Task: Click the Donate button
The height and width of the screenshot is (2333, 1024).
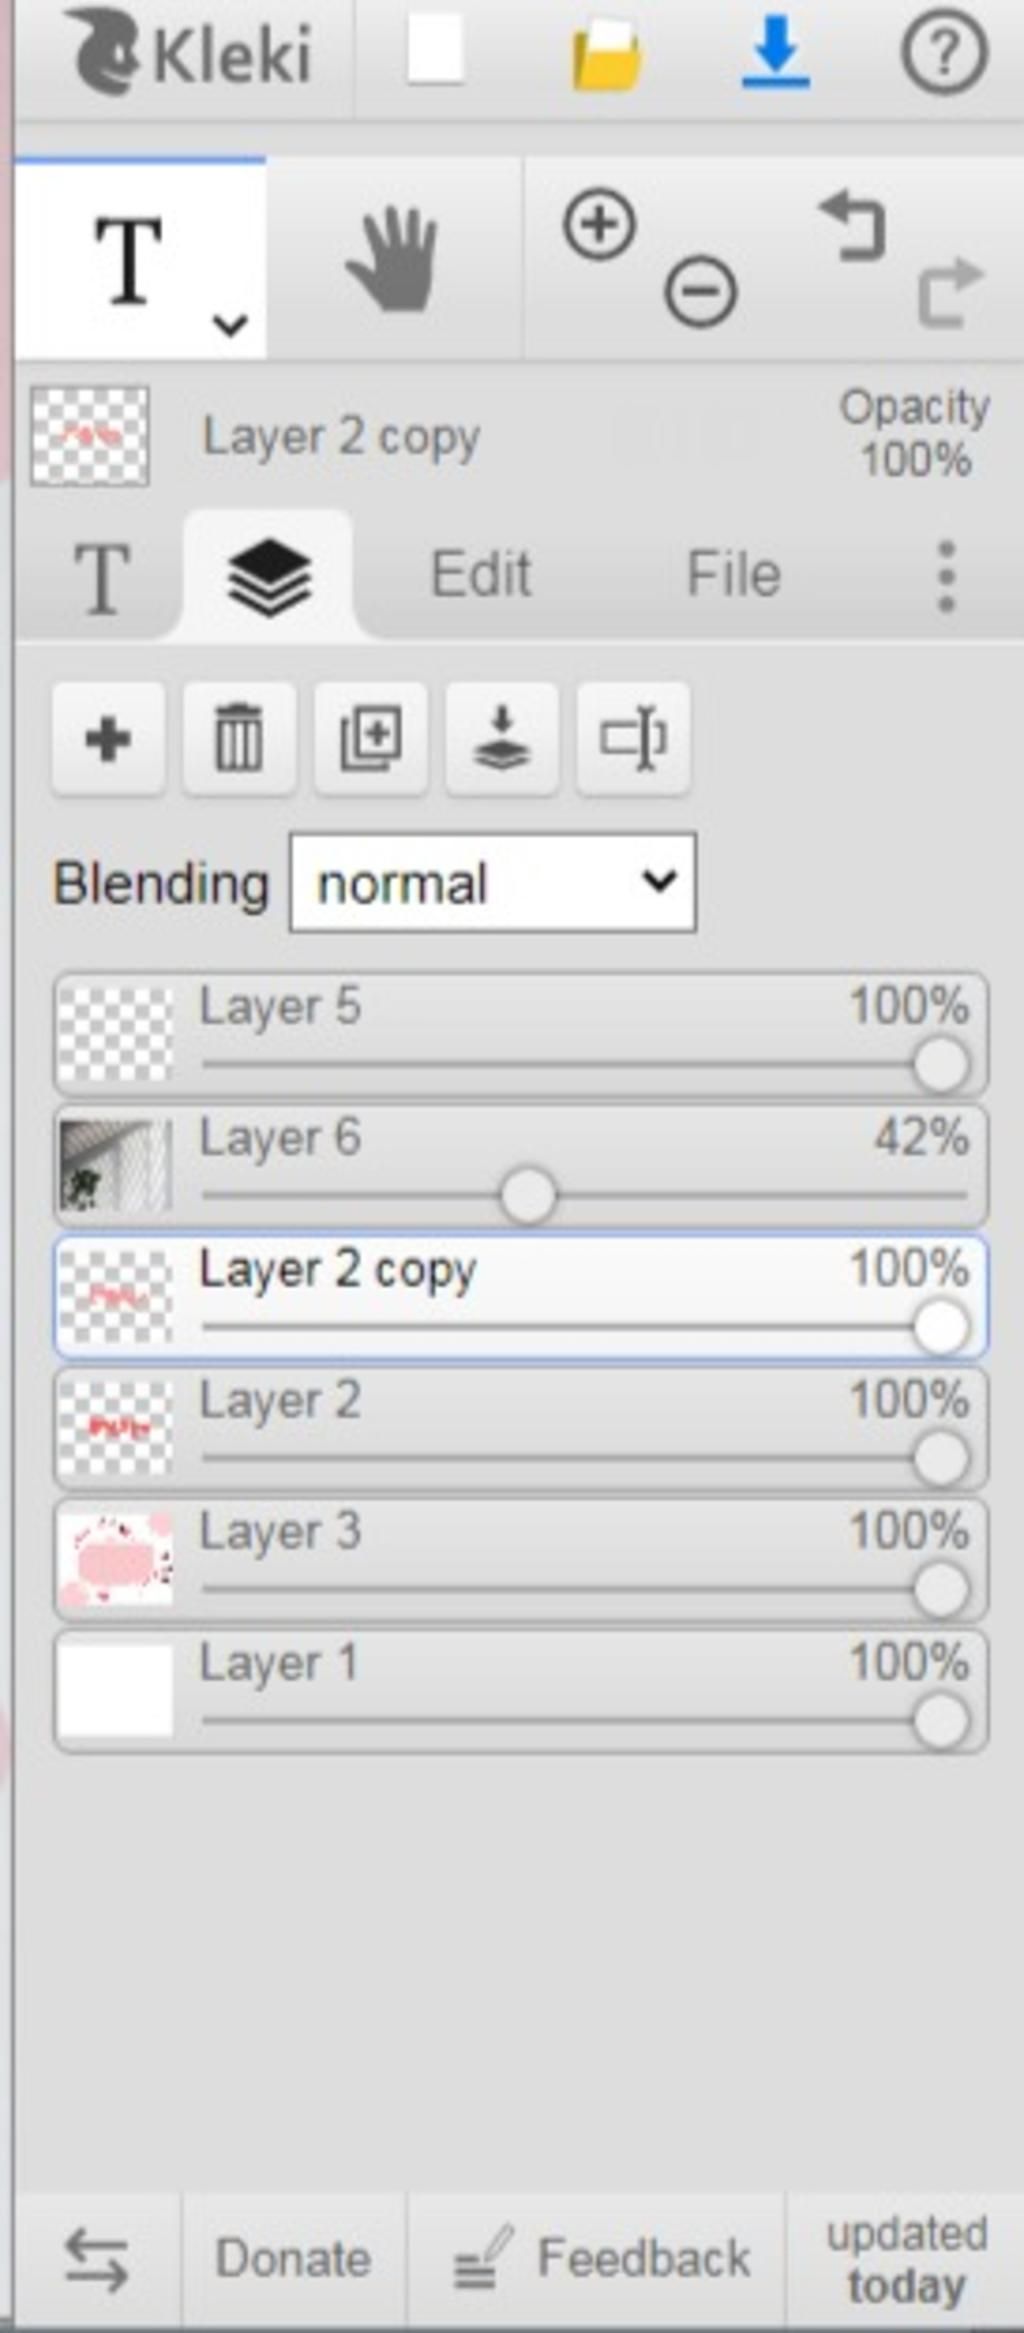Action: 293,2258
